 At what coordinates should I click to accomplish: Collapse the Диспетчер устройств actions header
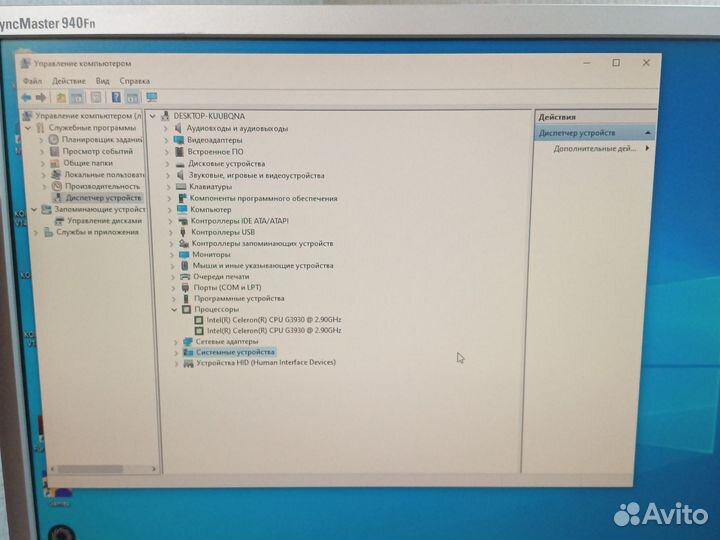pos(647,133)
